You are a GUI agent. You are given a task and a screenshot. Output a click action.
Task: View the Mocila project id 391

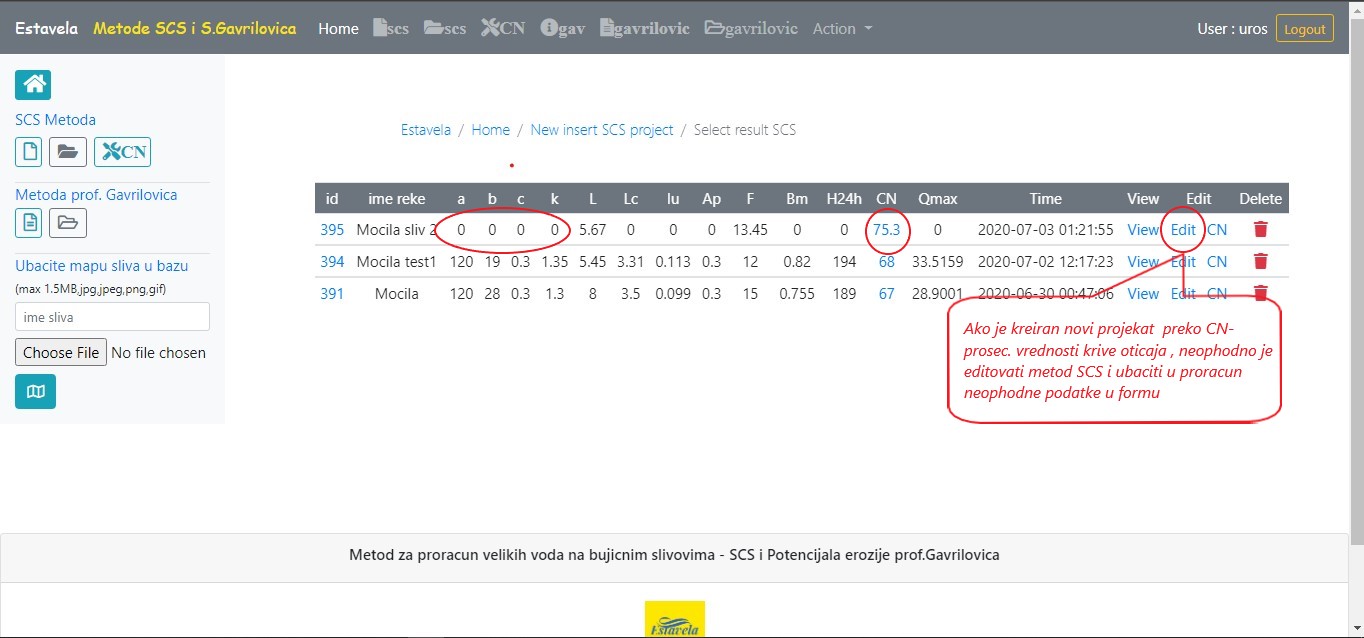coord(1143,294)
